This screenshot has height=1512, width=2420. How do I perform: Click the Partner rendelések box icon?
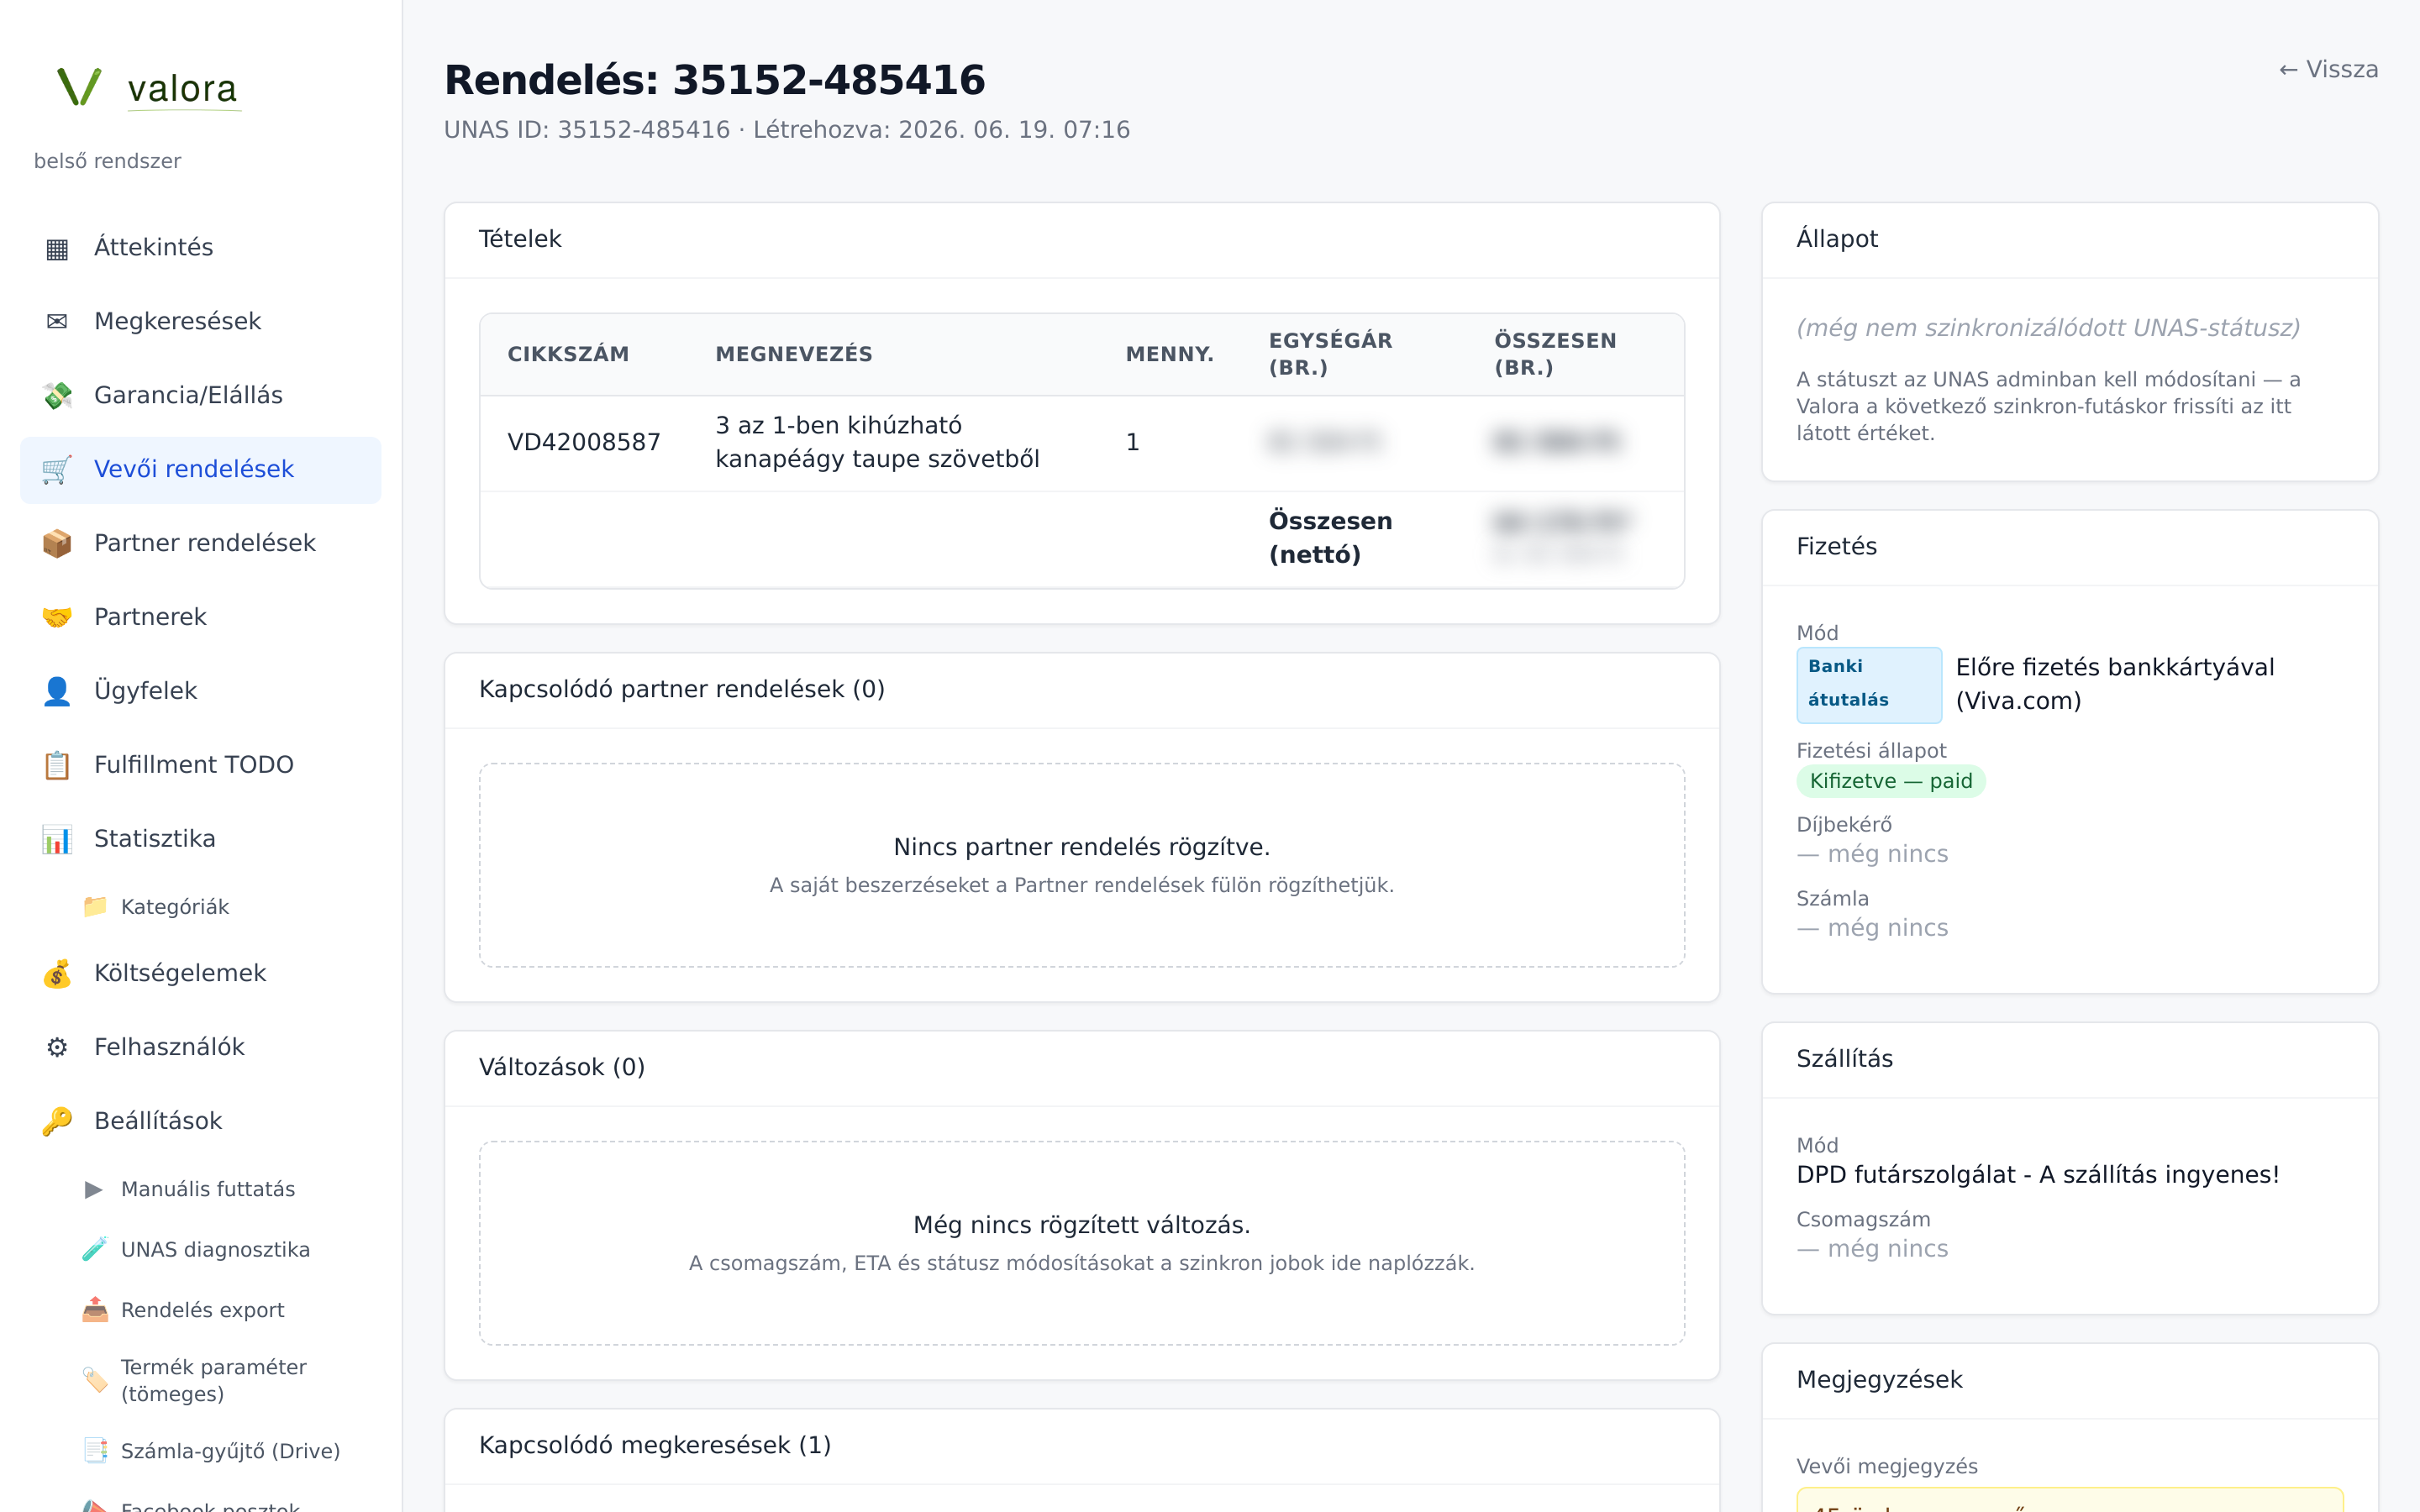(57, 543)
